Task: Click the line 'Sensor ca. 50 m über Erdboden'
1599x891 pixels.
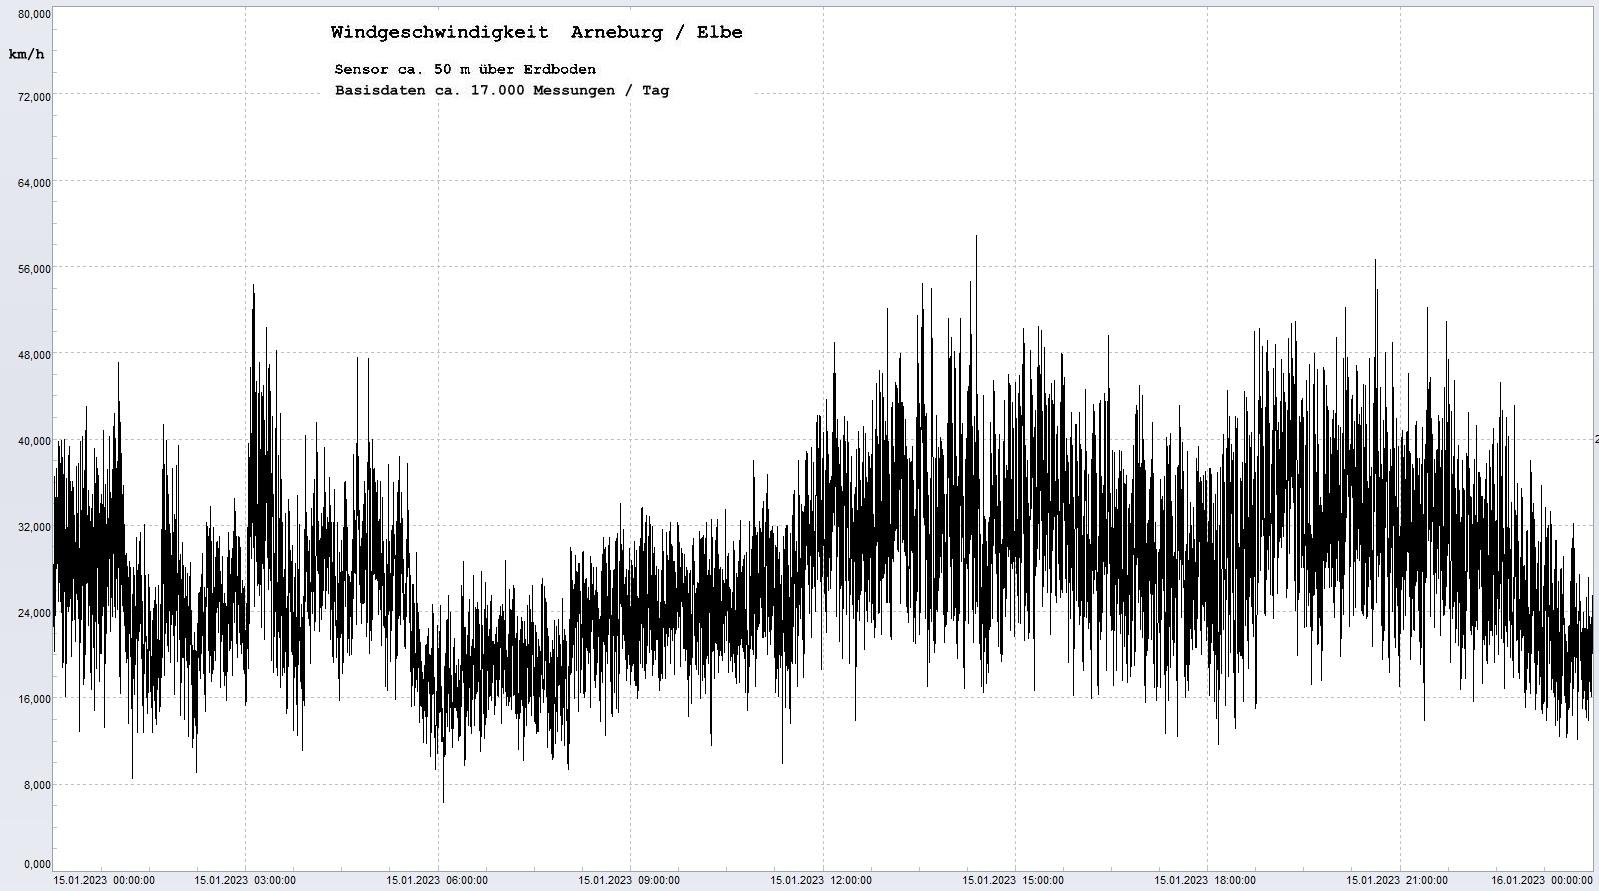Action: point(465,69)
